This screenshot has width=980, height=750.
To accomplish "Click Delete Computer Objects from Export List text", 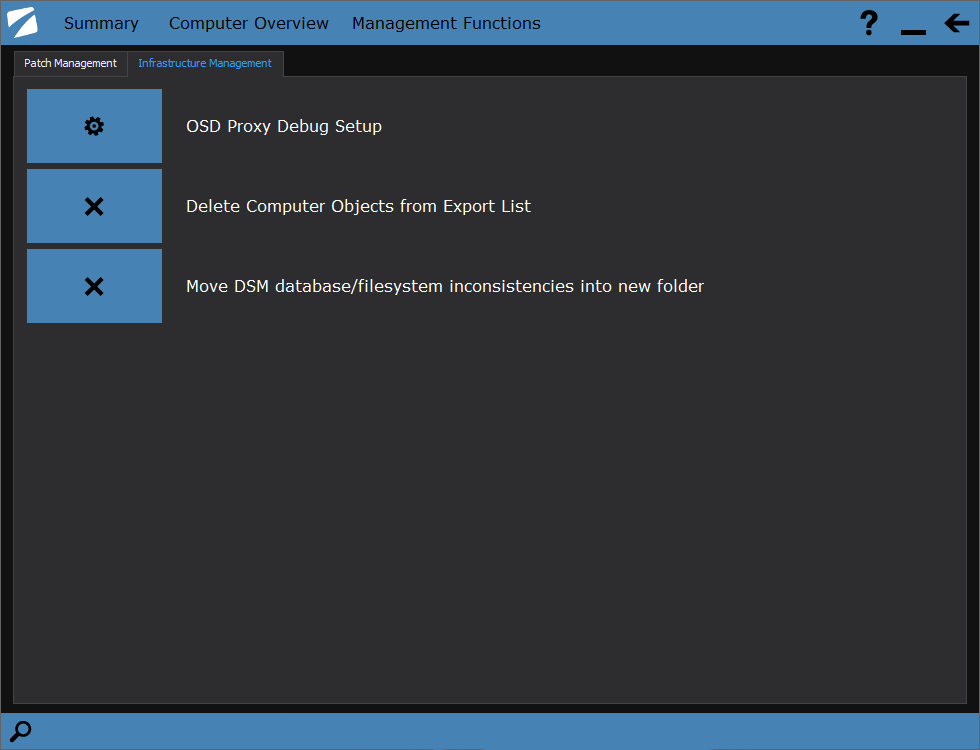I will 359,206.
